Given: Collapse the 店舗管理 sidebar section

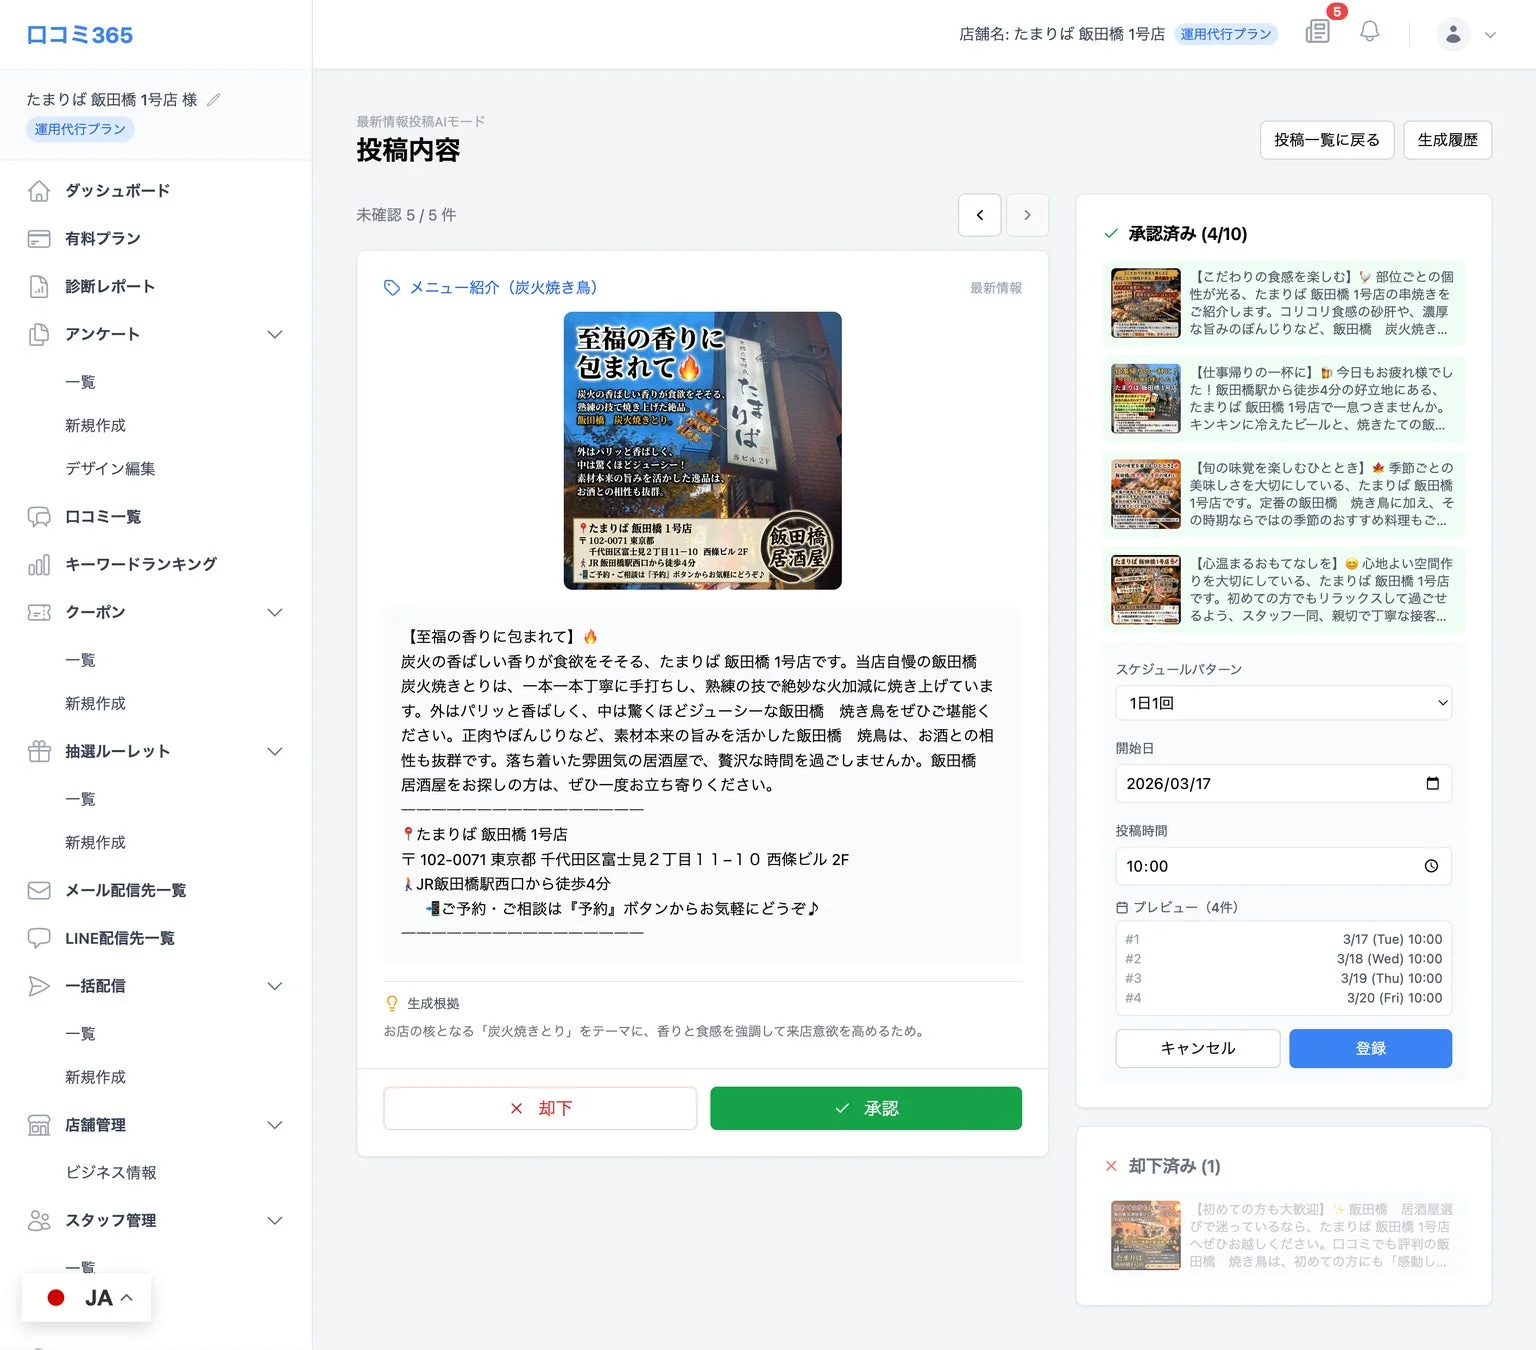Looking at the screenshot, I should [x=275, y=1125].
